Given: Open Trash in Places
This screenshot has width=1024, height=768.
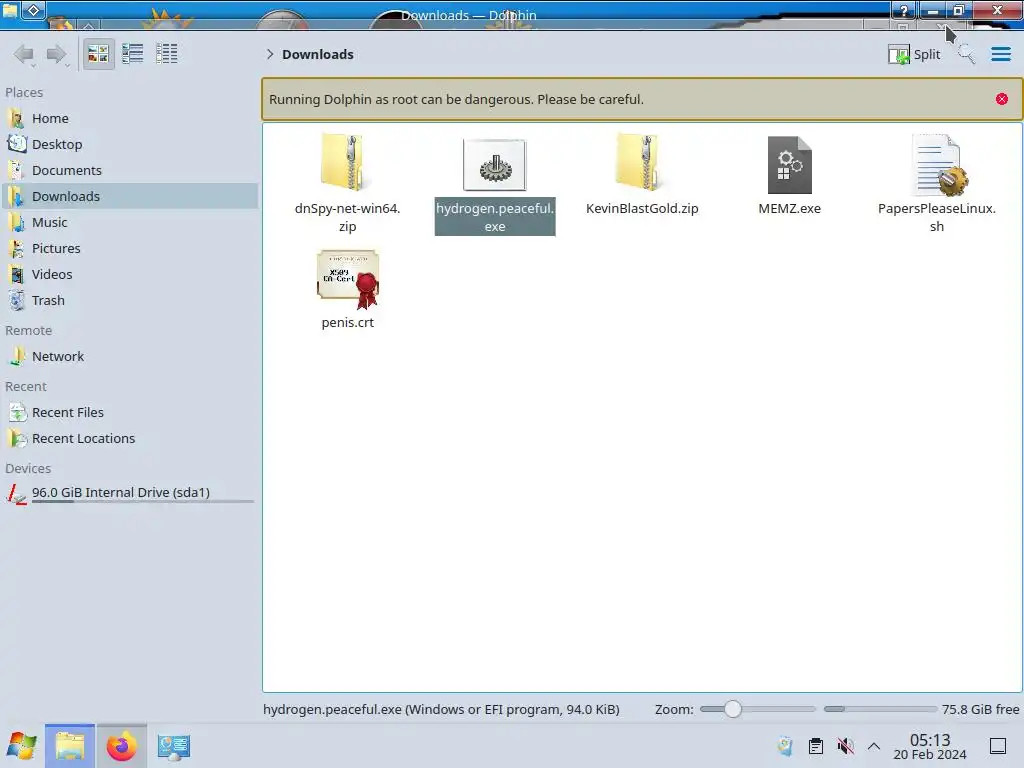Looking at the screenshot, I should [129, 300].
